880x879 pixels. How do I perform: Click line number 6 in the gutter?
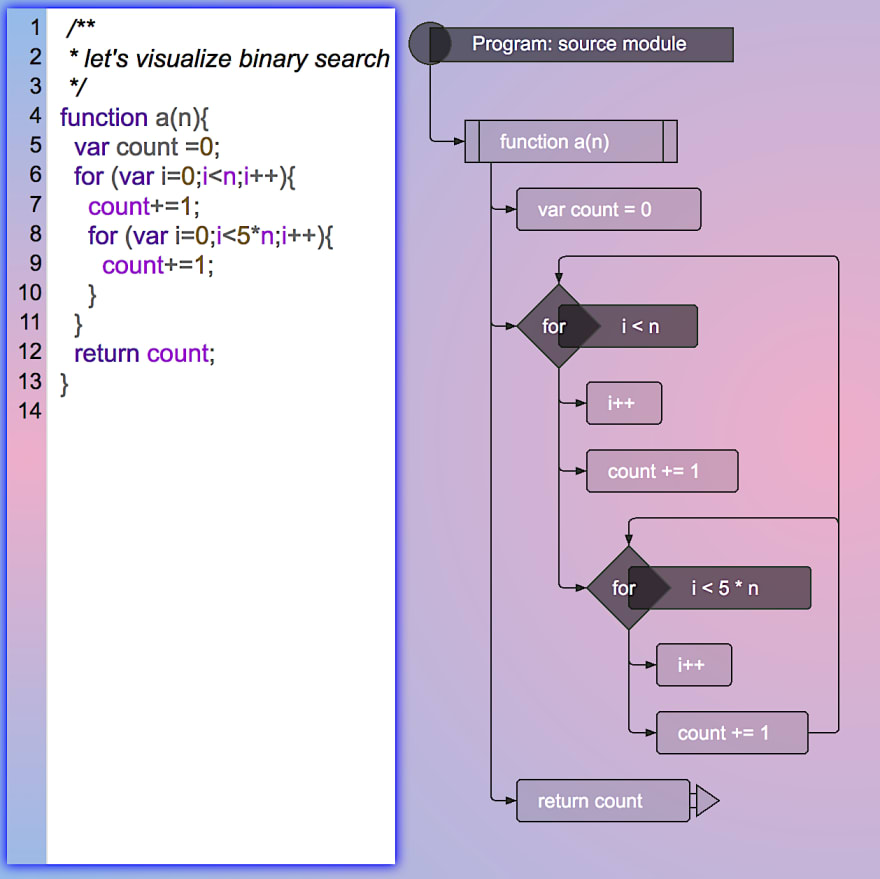tap(35, 175)
